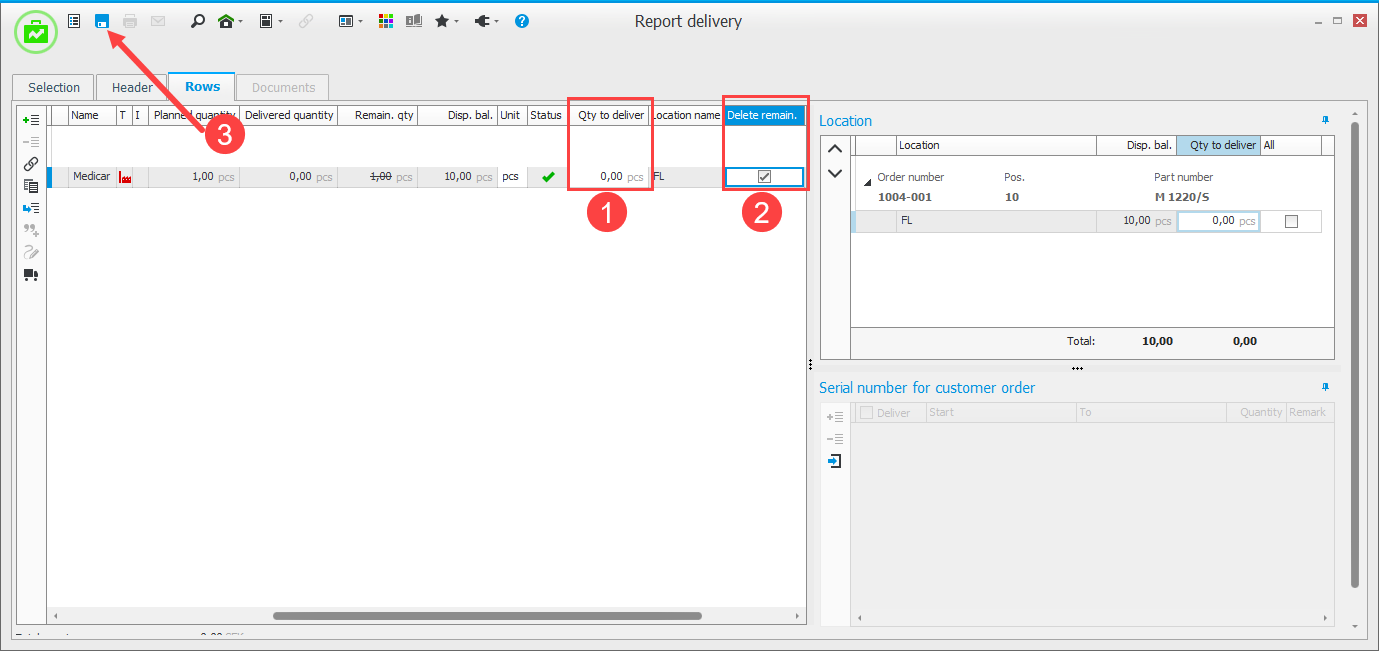Open the magnifying glass search tool

coord(197,21)
